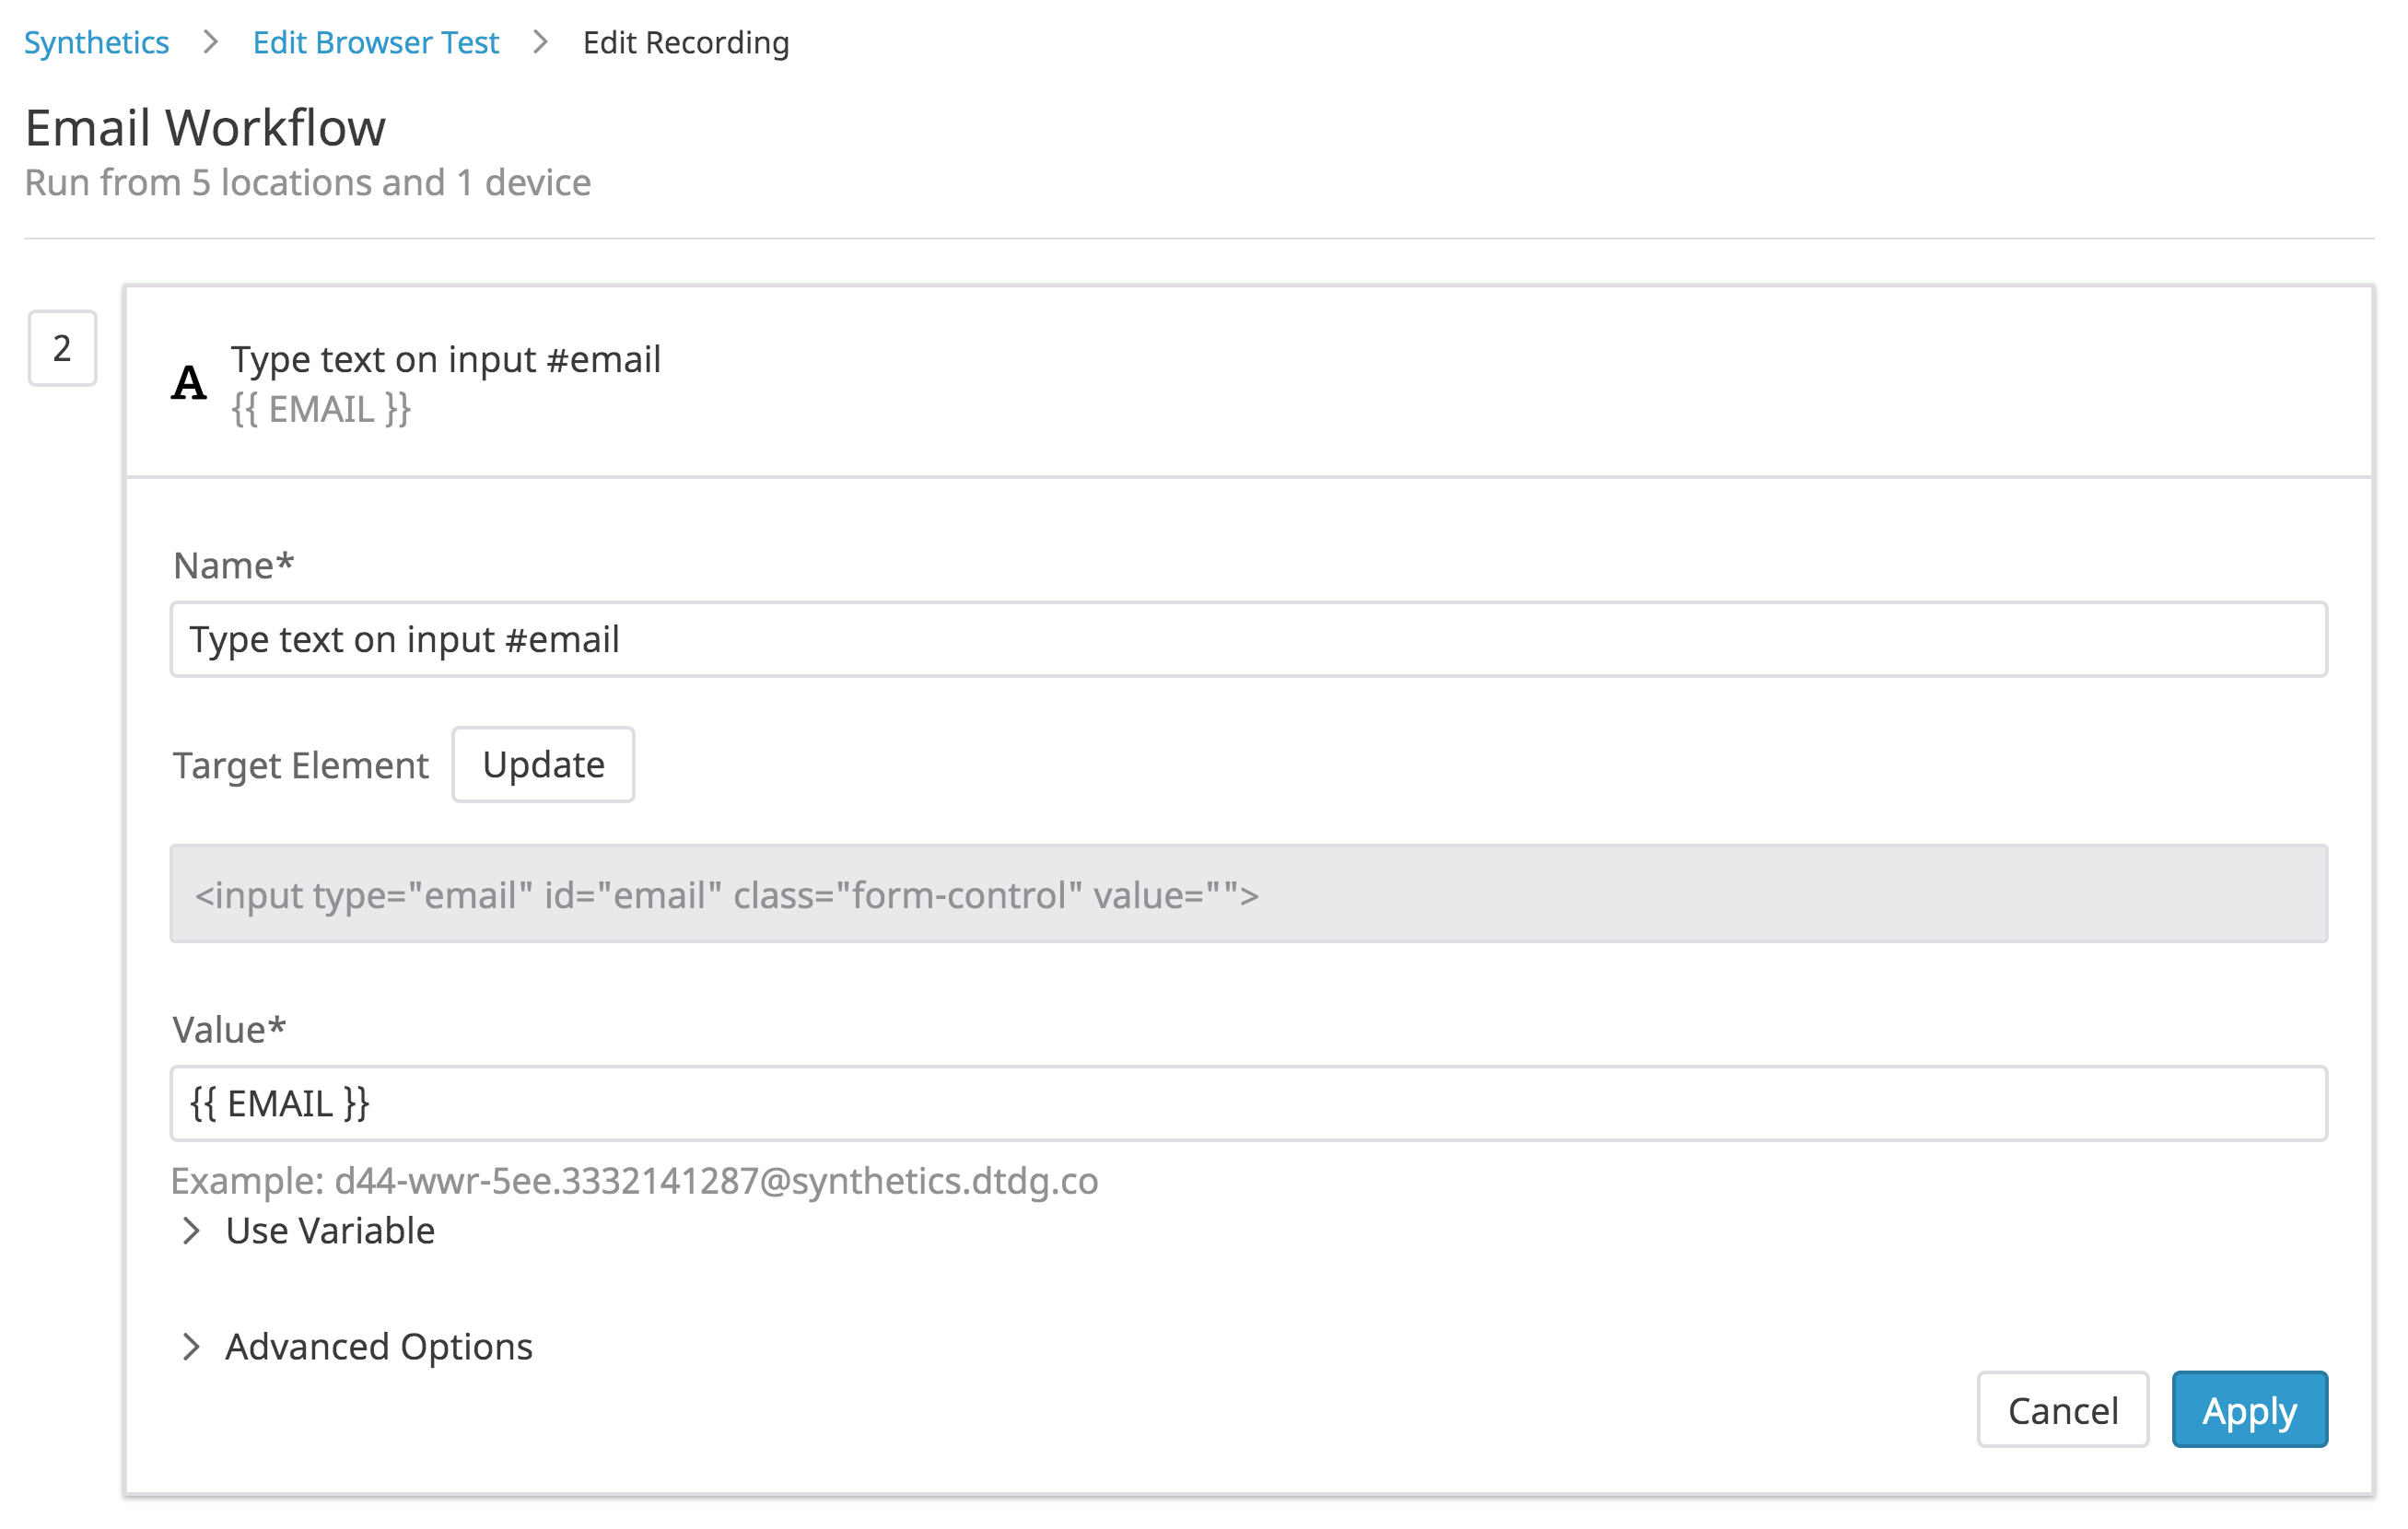Click the chevron beside Use Variable
Screen dimensions: 2408x1529
point(191,1231)
